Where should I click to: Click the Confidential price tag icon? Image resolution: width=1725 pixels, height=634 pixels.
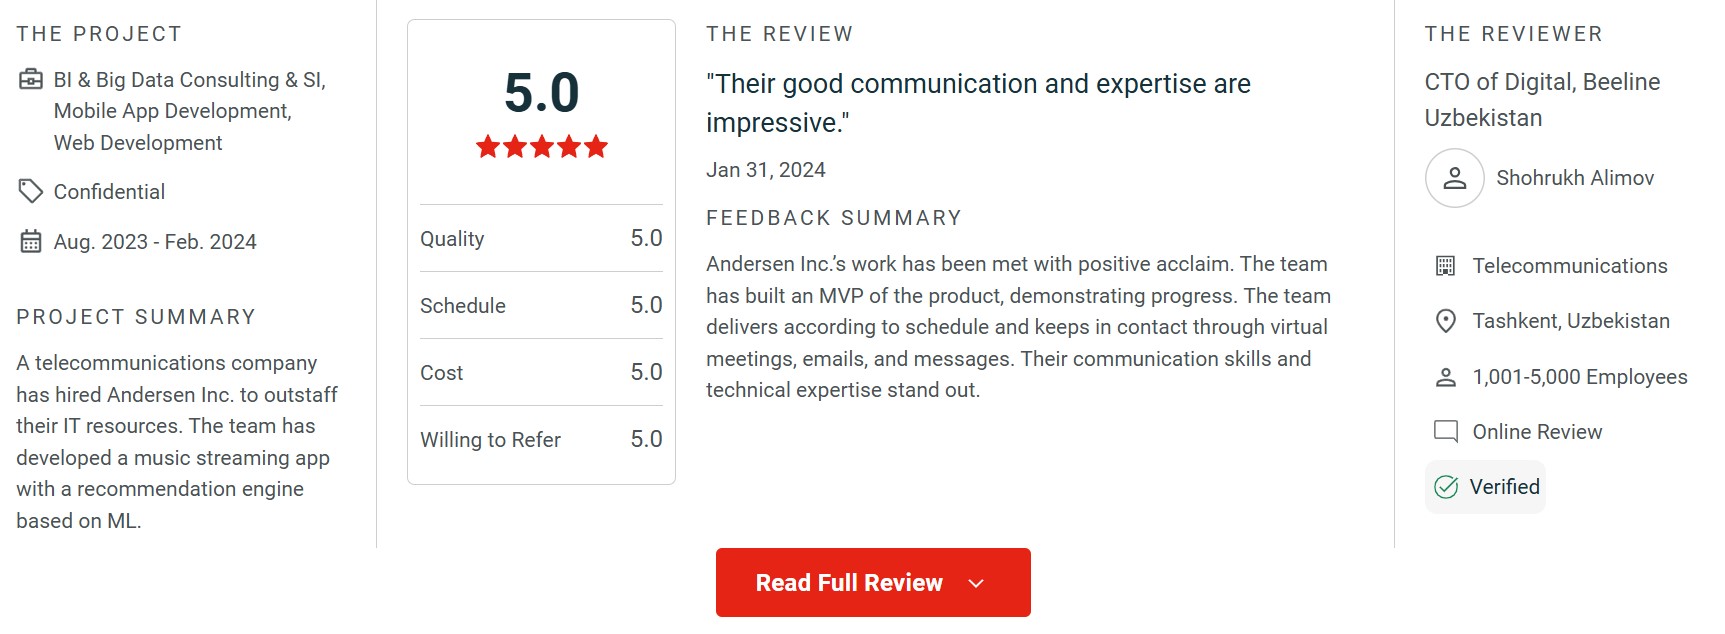pyautogui.click(x=31, y=191)
